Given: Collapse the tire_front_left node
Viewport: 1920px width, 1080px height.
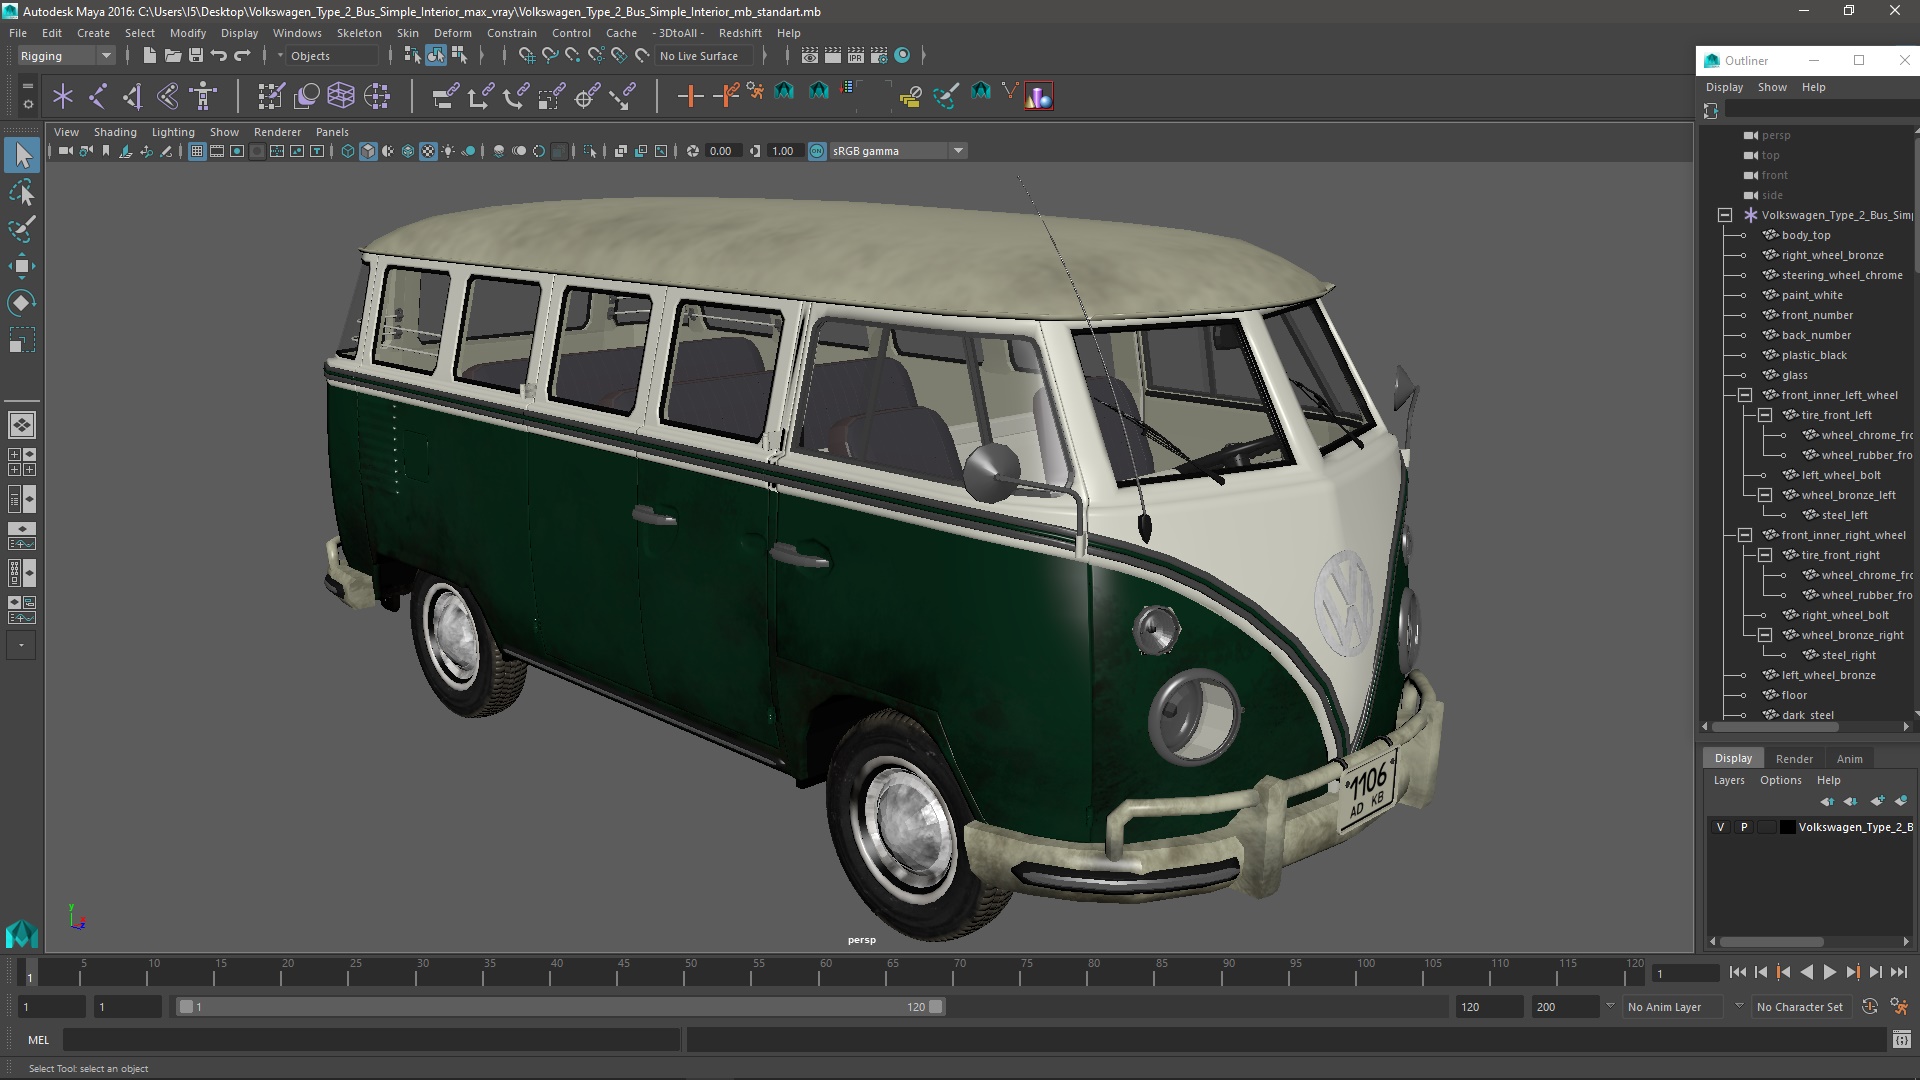Looking at the screenshot, I should (x=1765, y=415).
